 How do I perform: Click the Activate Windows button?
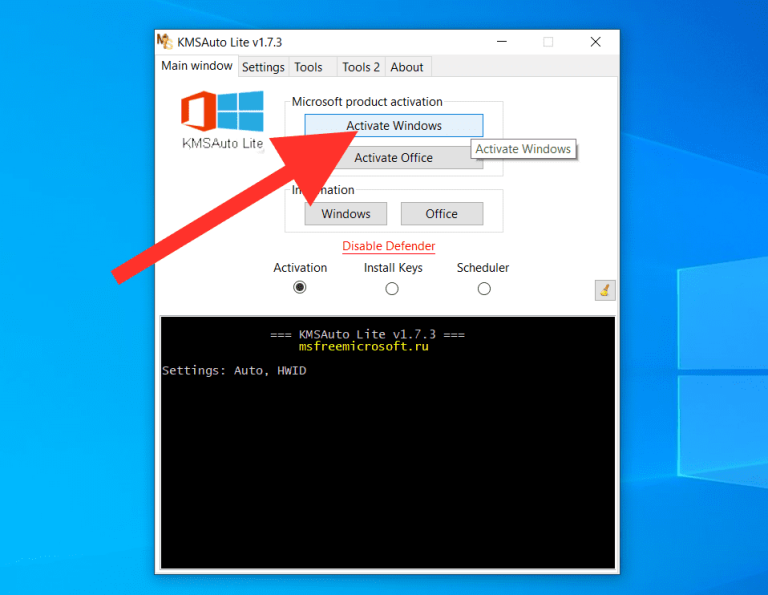[394, 125]
